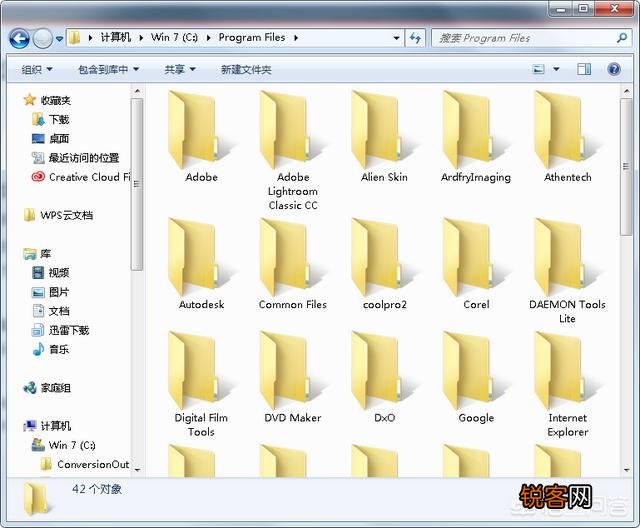
Task: Refresh the Program Files folder view
Action: click(416, 38)
